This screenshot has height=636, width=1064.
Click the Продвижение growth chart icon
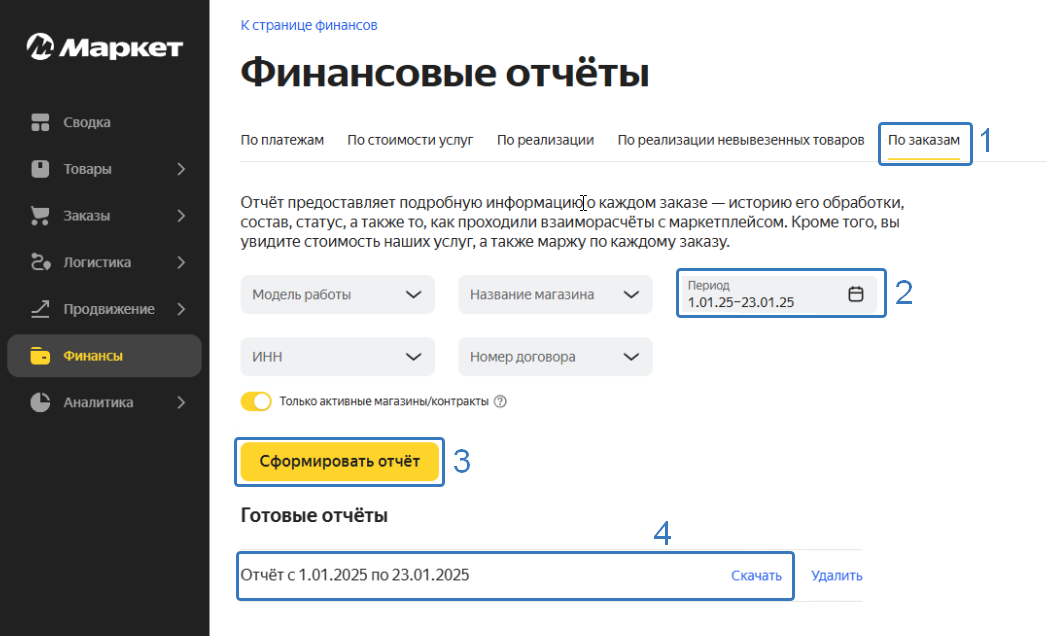point(40,309)
